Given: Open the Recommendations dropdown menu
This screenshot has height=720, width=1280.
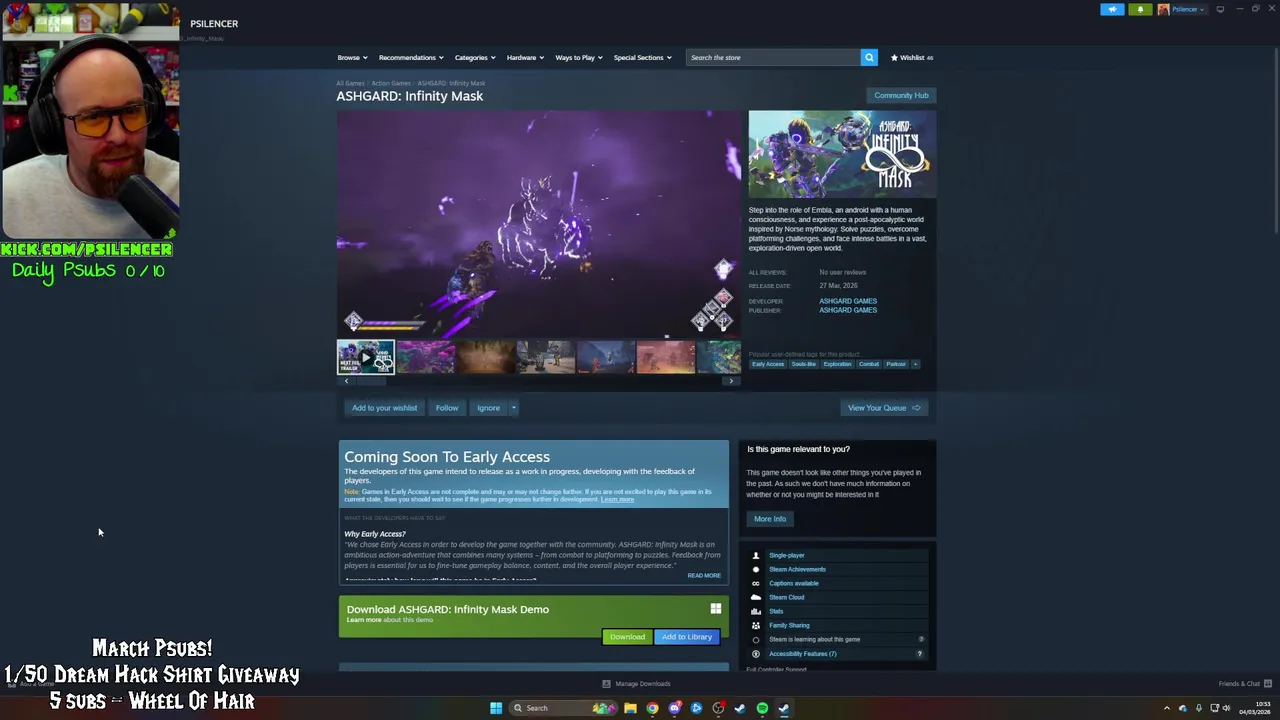Looking at the screenshot, I should pyautogui.click(x=411, y=57).
